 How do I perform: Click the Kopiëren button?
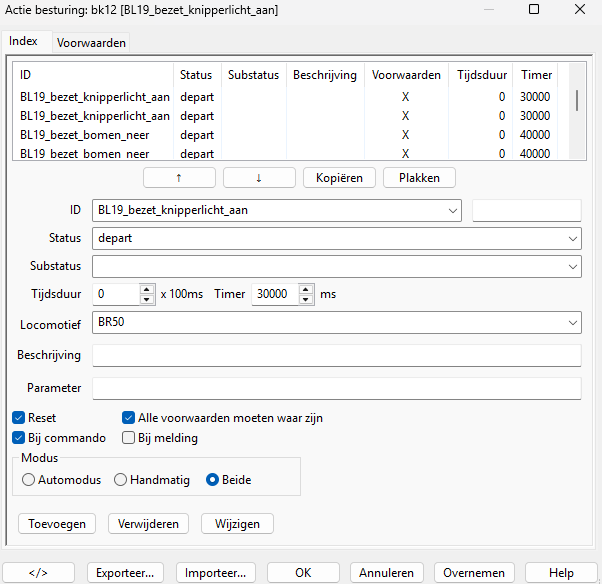click(x=339, y=177)
